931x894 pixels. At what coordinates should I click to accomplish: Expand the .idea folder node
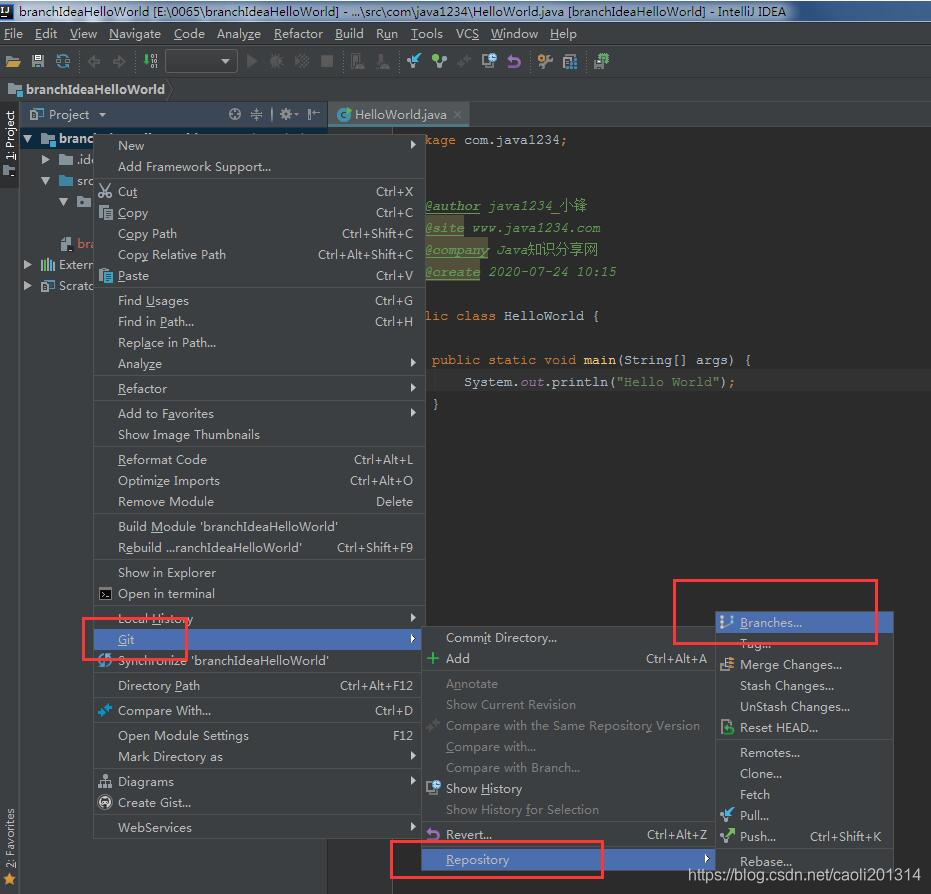45,160
